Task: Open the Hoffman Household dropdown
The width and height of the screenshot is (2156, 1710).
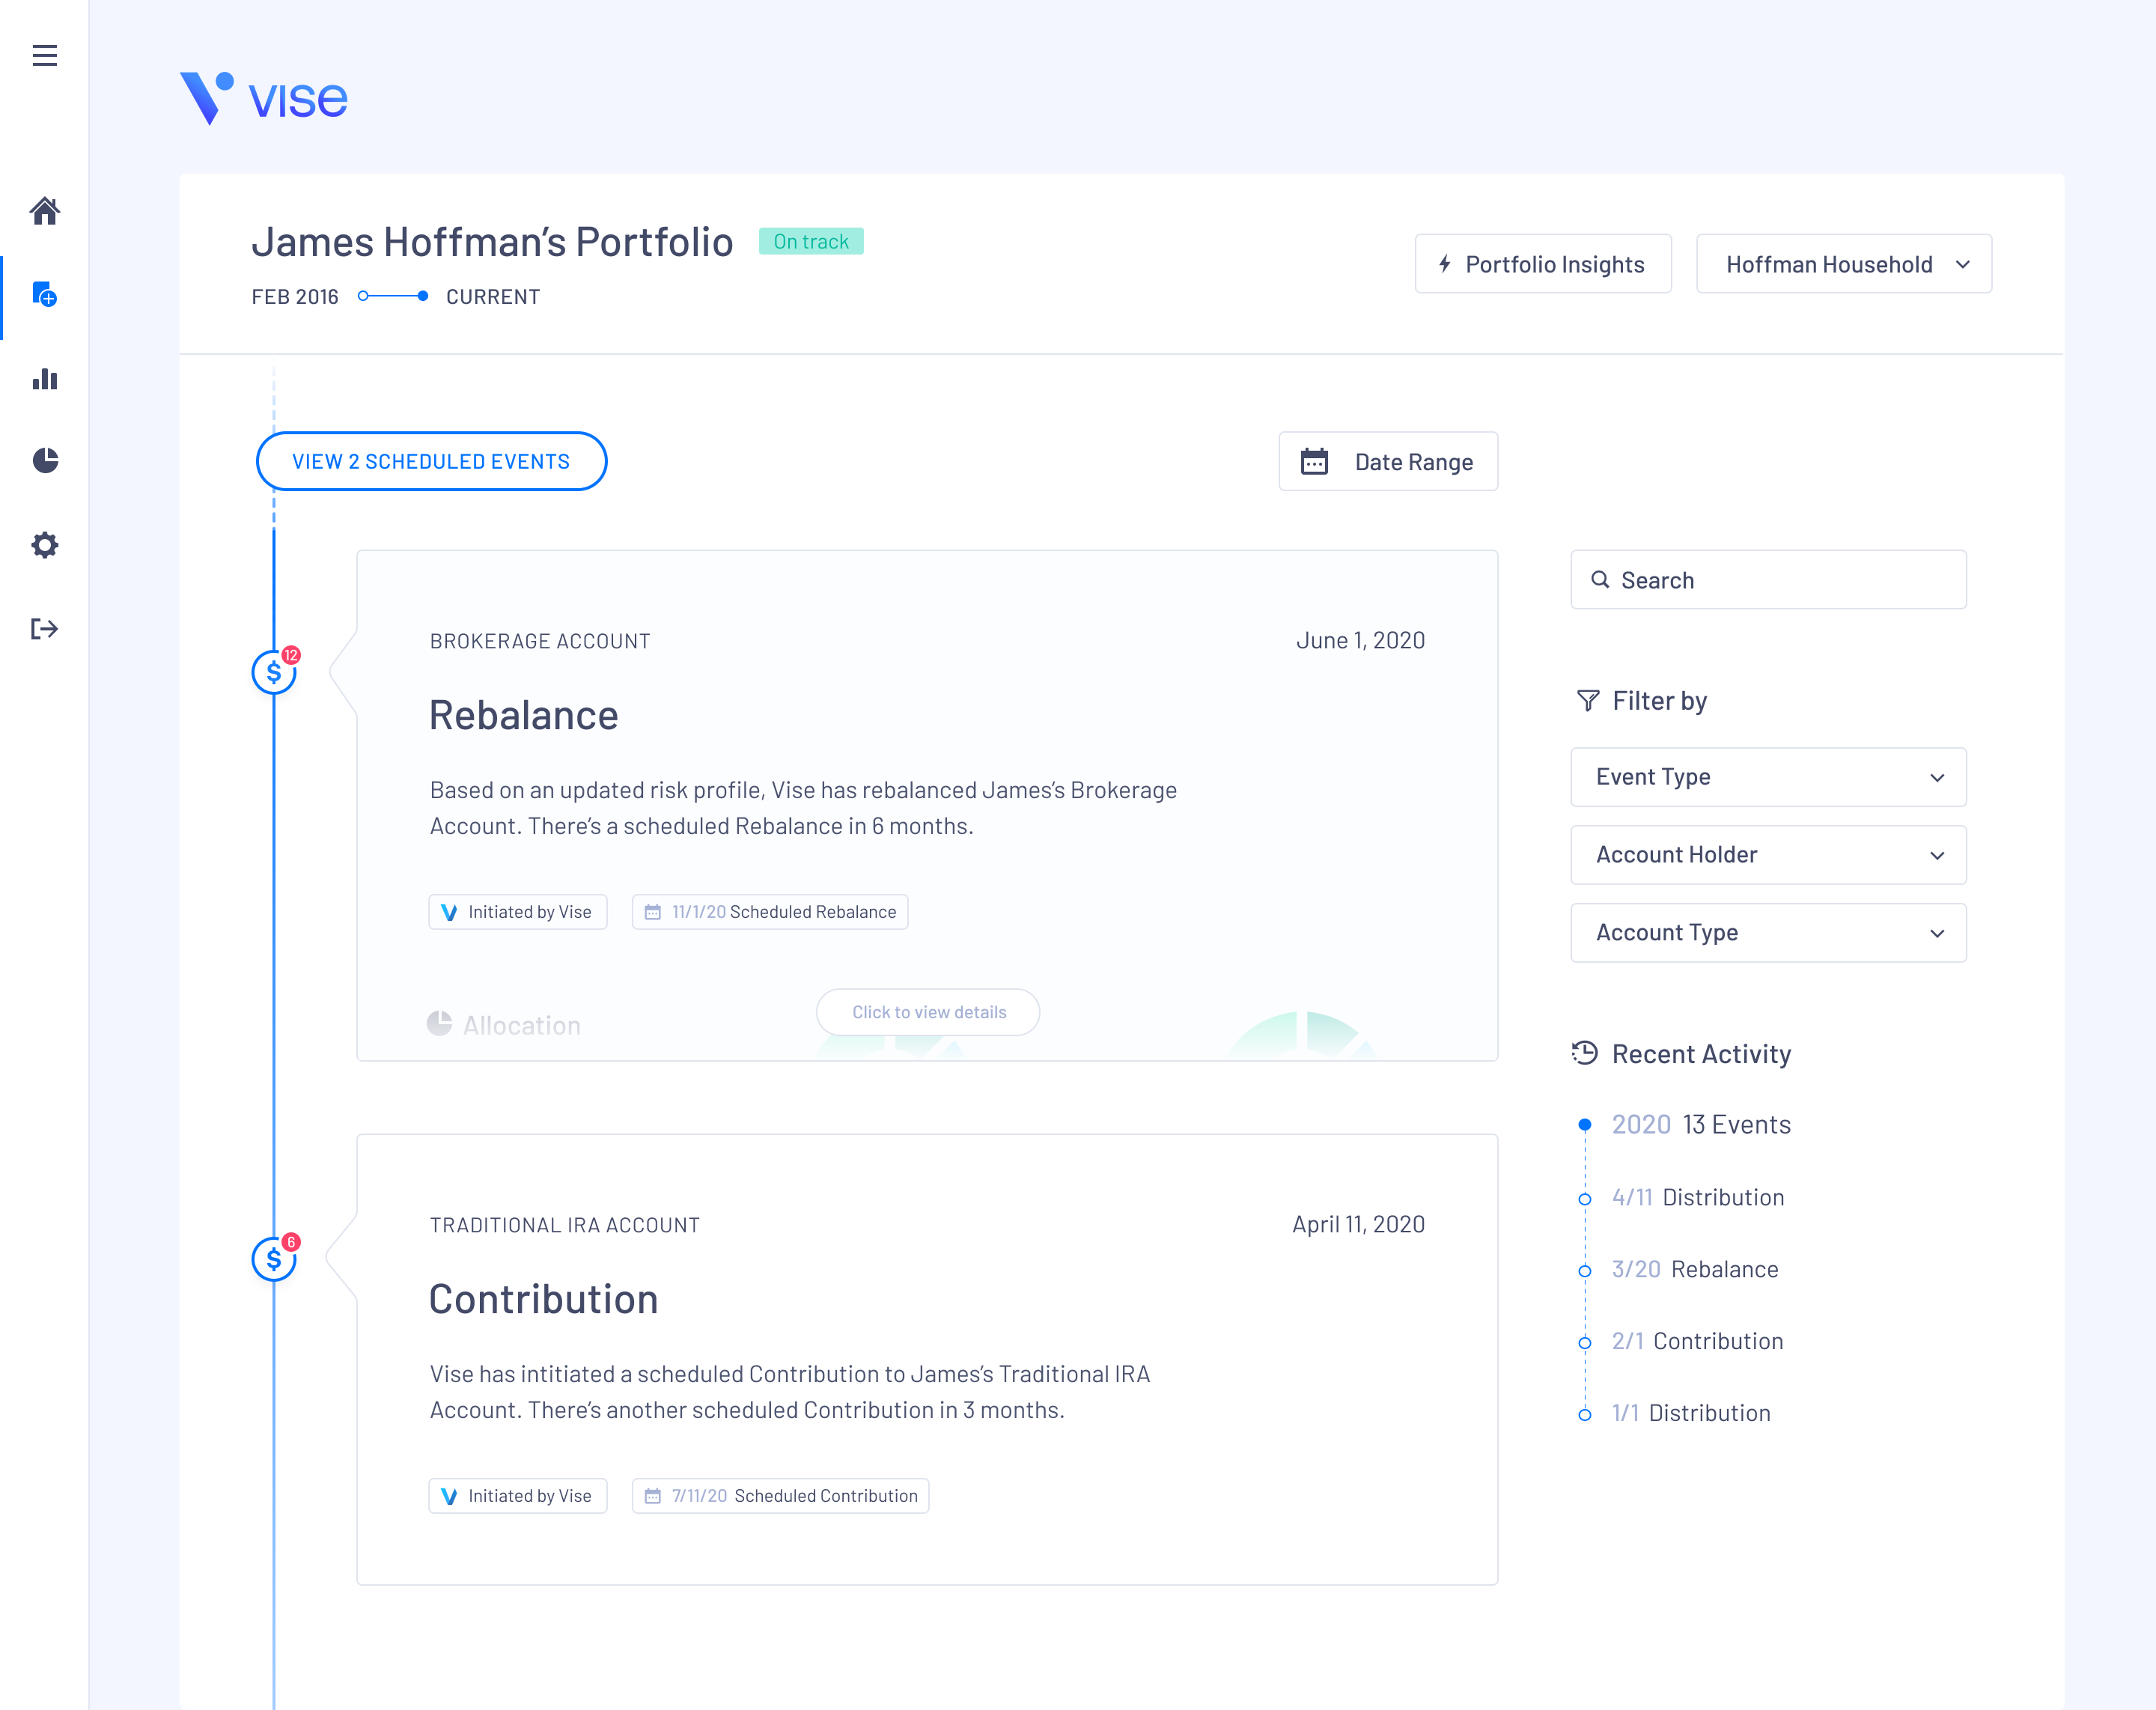Action: click(x=1844, y=264)
